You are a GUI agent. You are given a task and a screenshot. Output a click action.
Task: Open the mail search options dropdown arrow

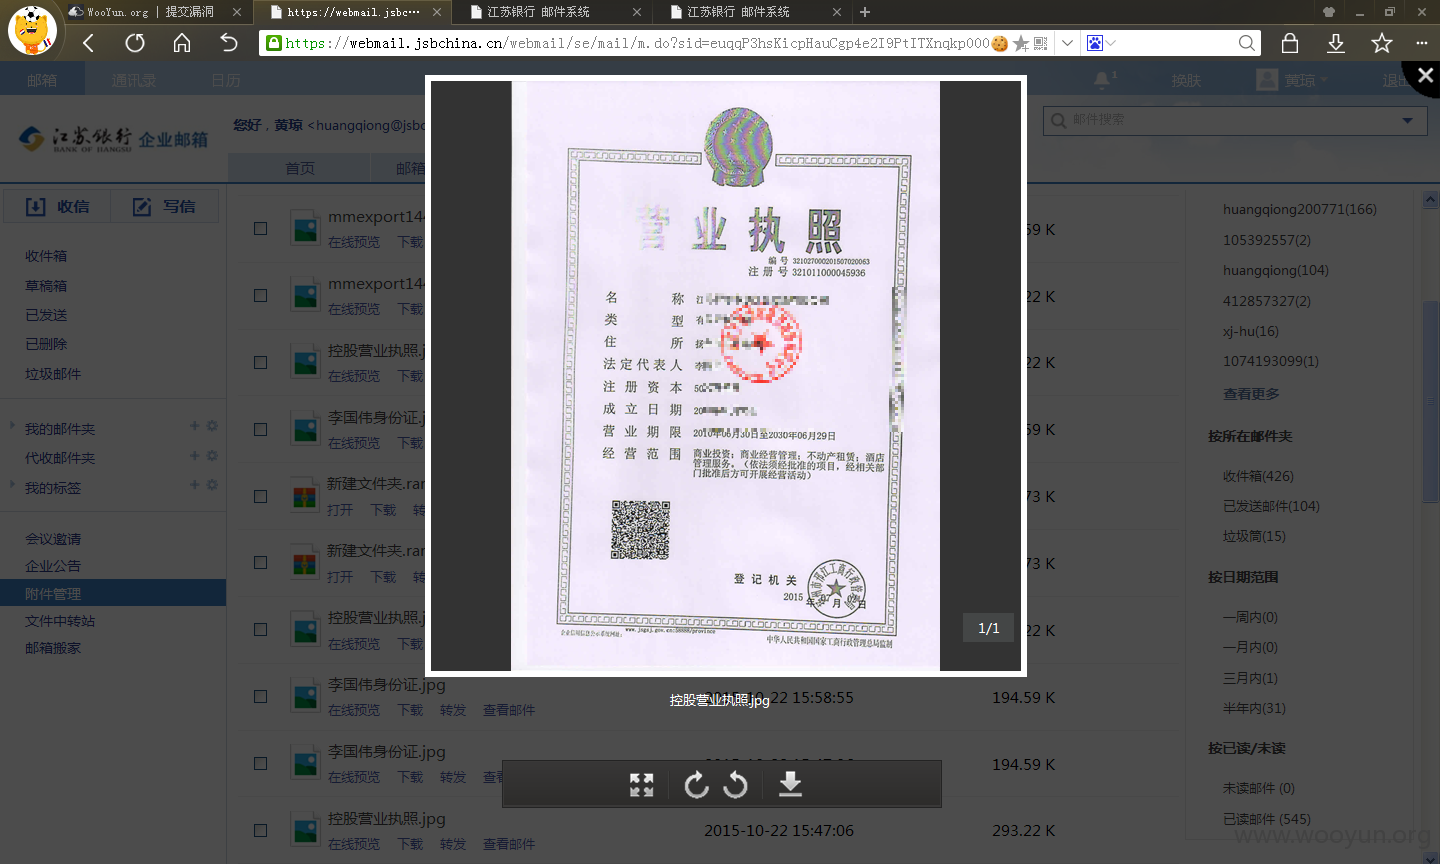(x=1408, y=120)
